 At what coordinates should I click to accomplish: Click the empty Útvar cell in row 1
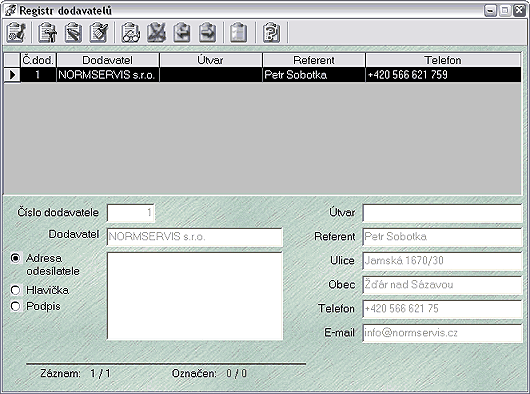point(211,75)
